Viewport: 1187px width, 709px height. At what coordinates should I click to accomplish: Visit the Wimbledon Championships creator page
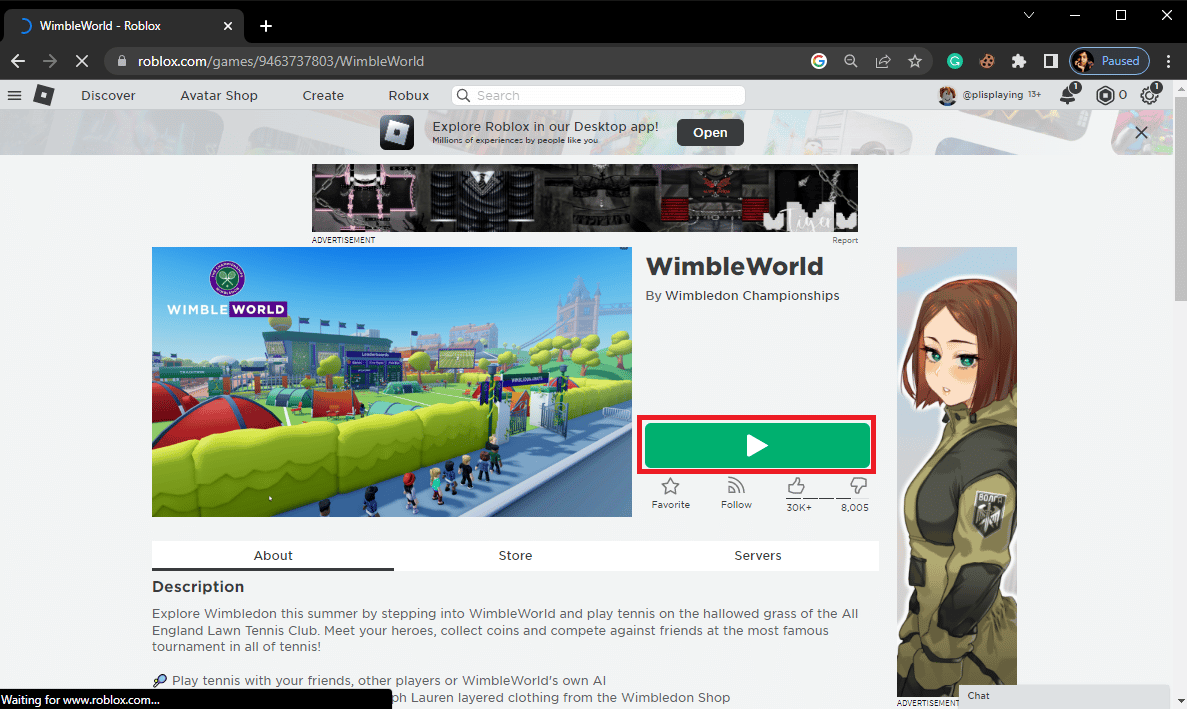click(752, 296)
